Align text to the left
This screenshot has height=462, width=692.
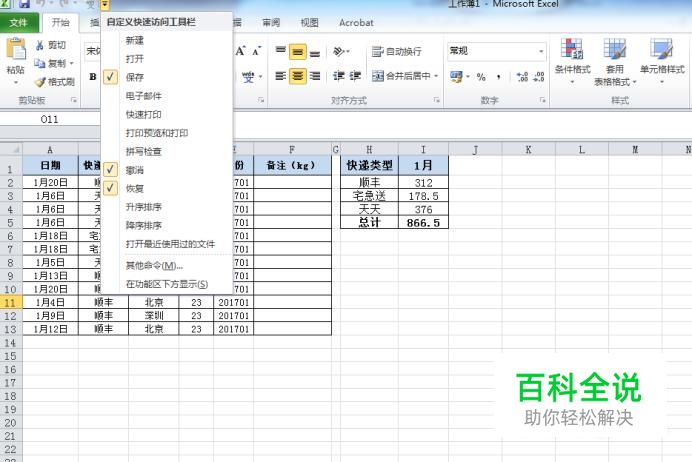tap(281, 76)
